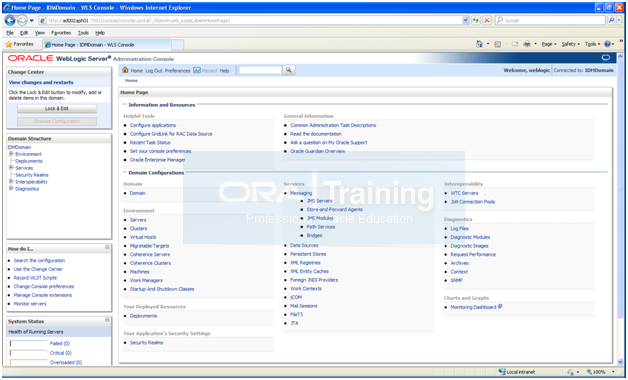
Task: Open the address bar dropdown arrow
Action: click(x=465, y=20)
